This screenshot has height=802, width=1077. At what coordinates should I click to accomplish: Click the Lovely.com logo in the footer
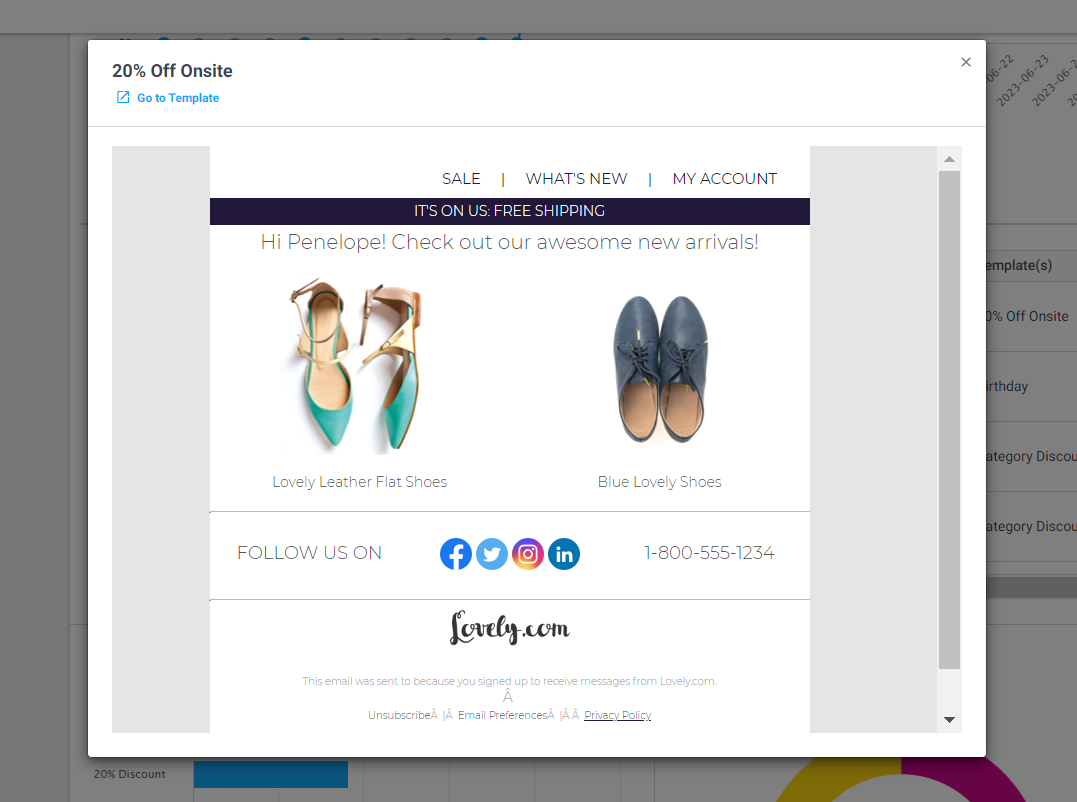click(510, 628)
